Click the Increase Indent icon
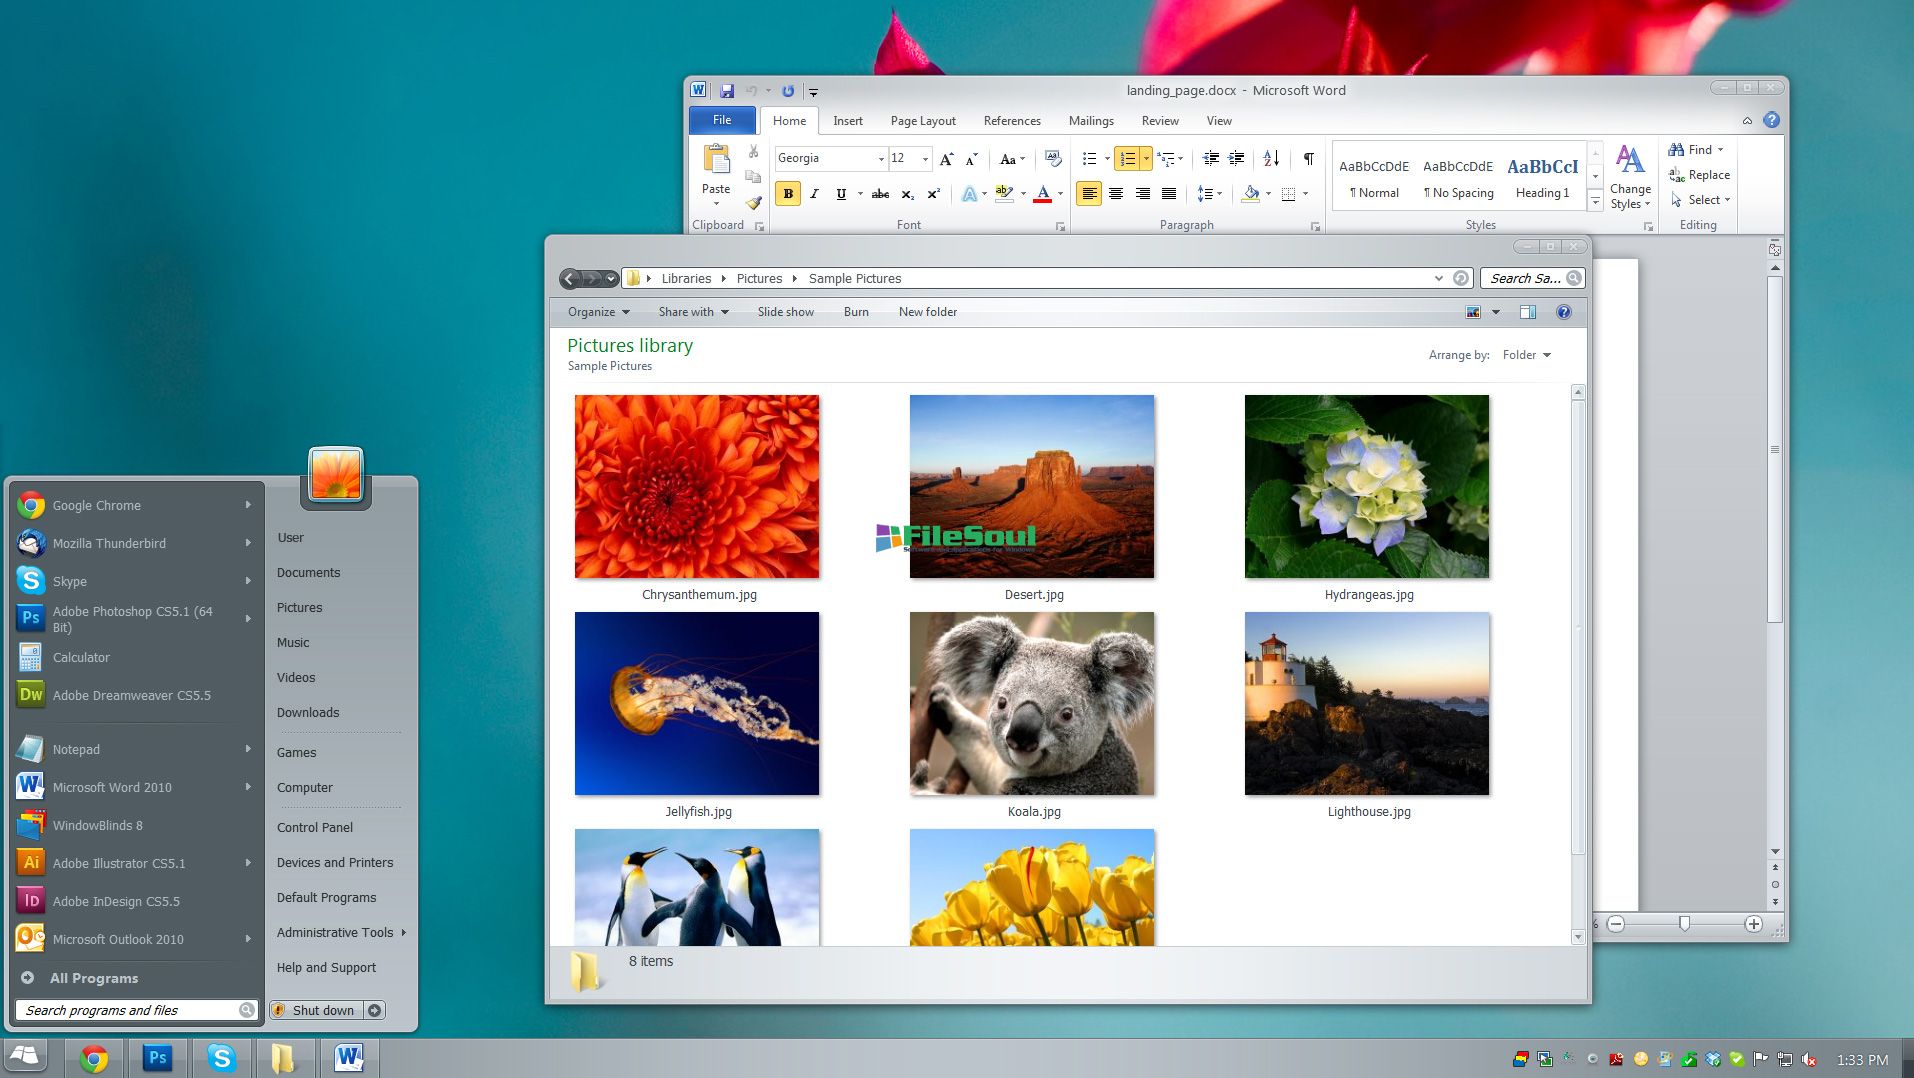This screenshot has height=1078, width=1914. pos(1237,159)
